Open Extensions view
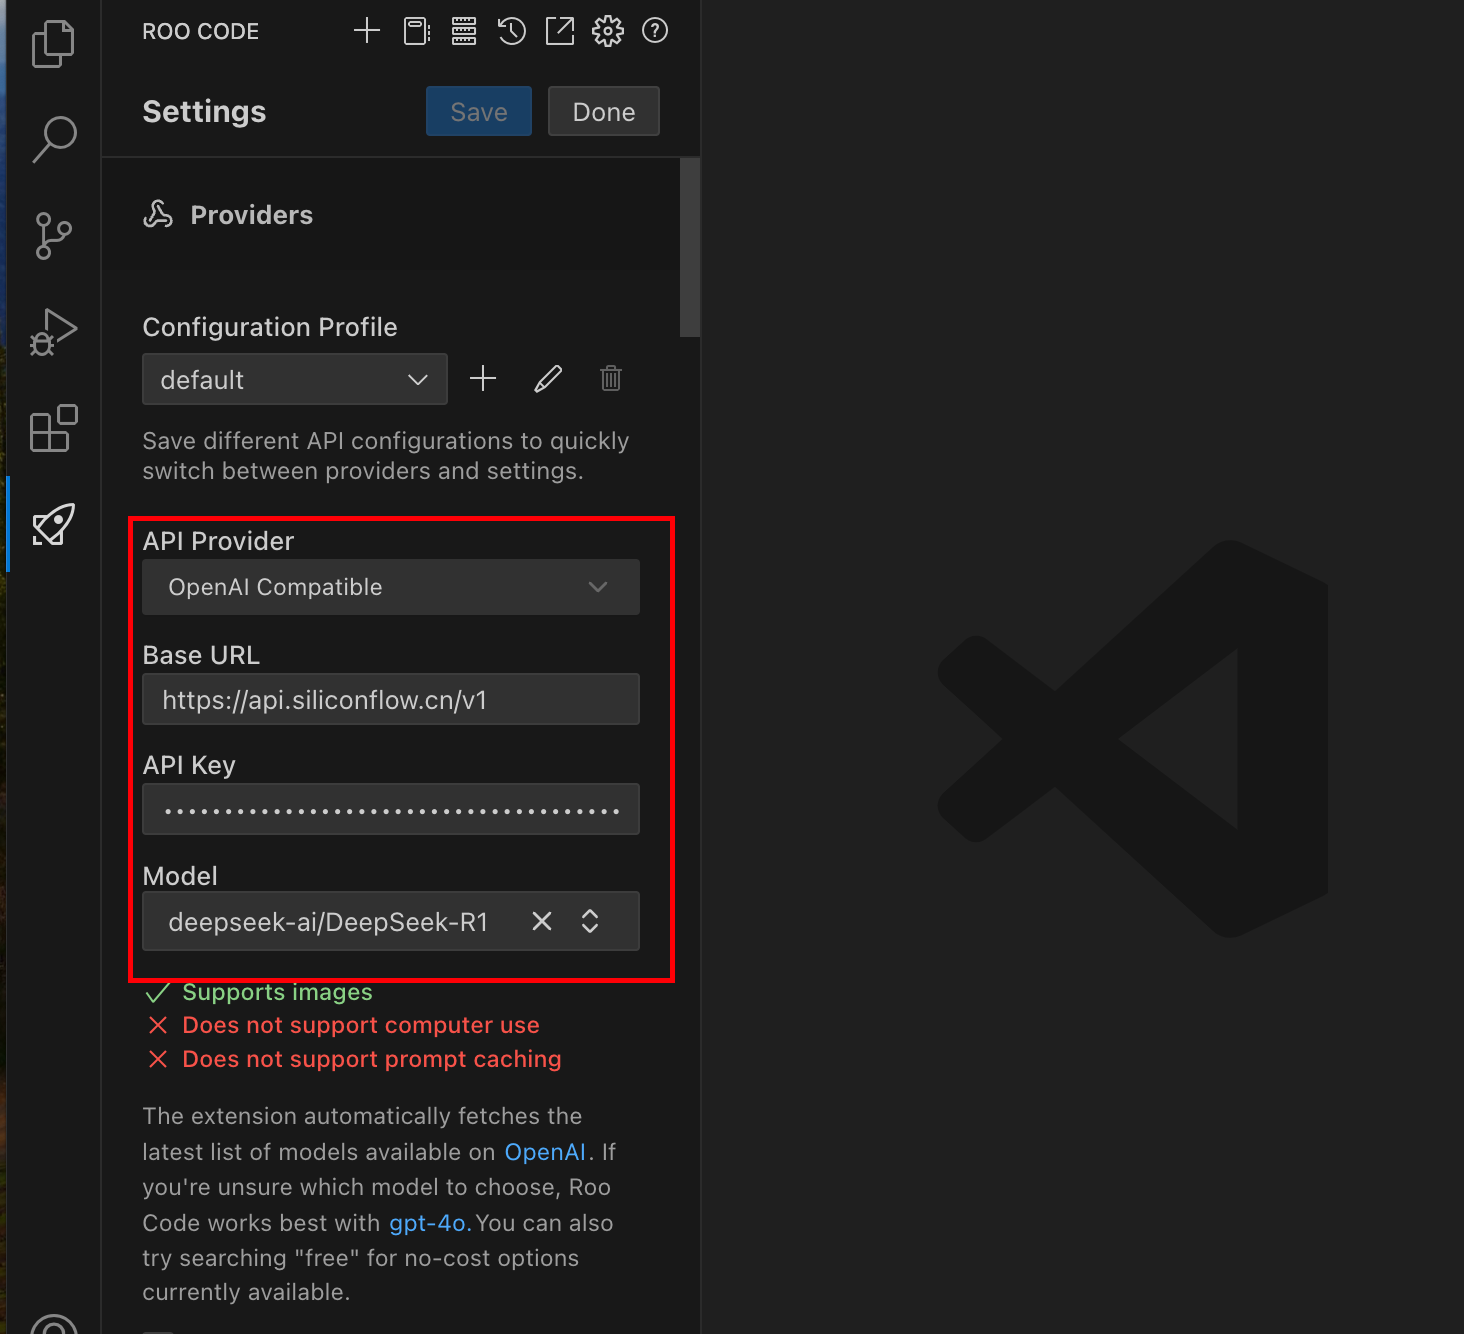This screenshot has height=1334, width=1464. 54,428
